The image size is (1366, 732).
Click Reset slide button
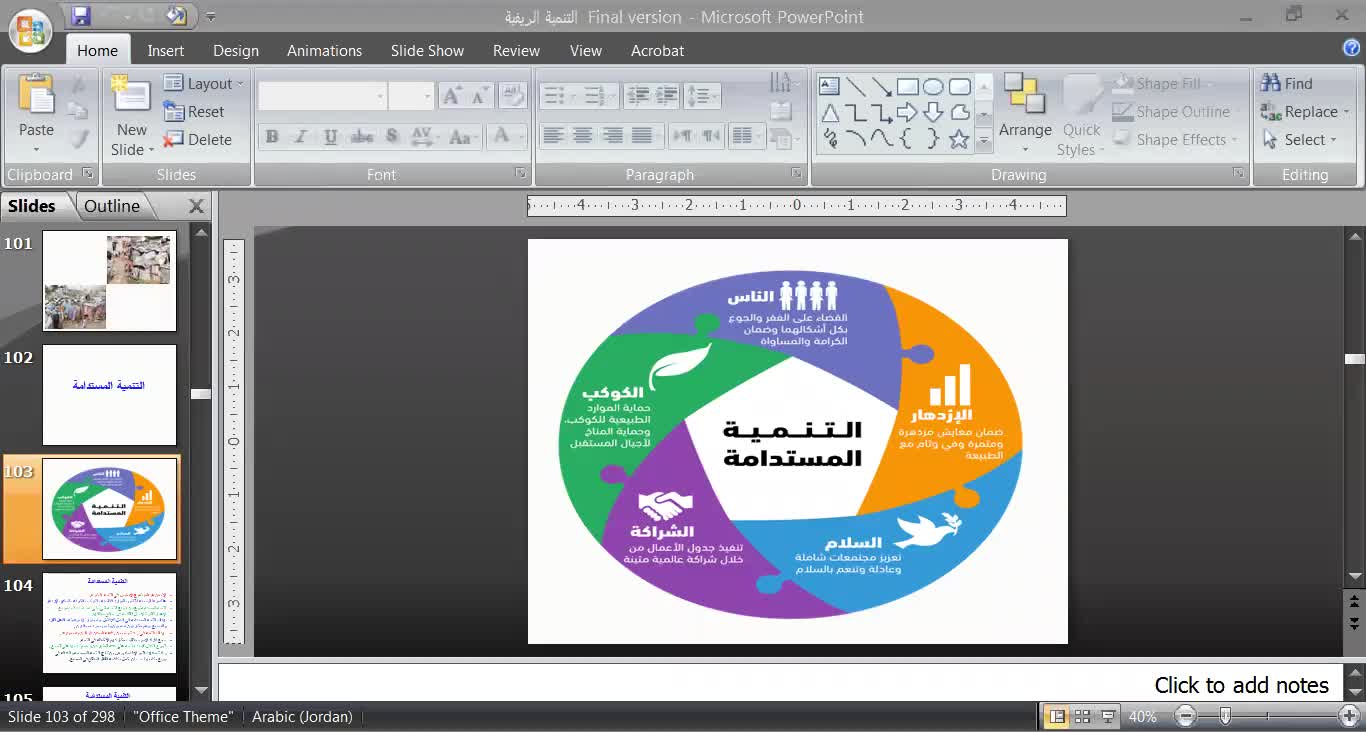point(195,112)
